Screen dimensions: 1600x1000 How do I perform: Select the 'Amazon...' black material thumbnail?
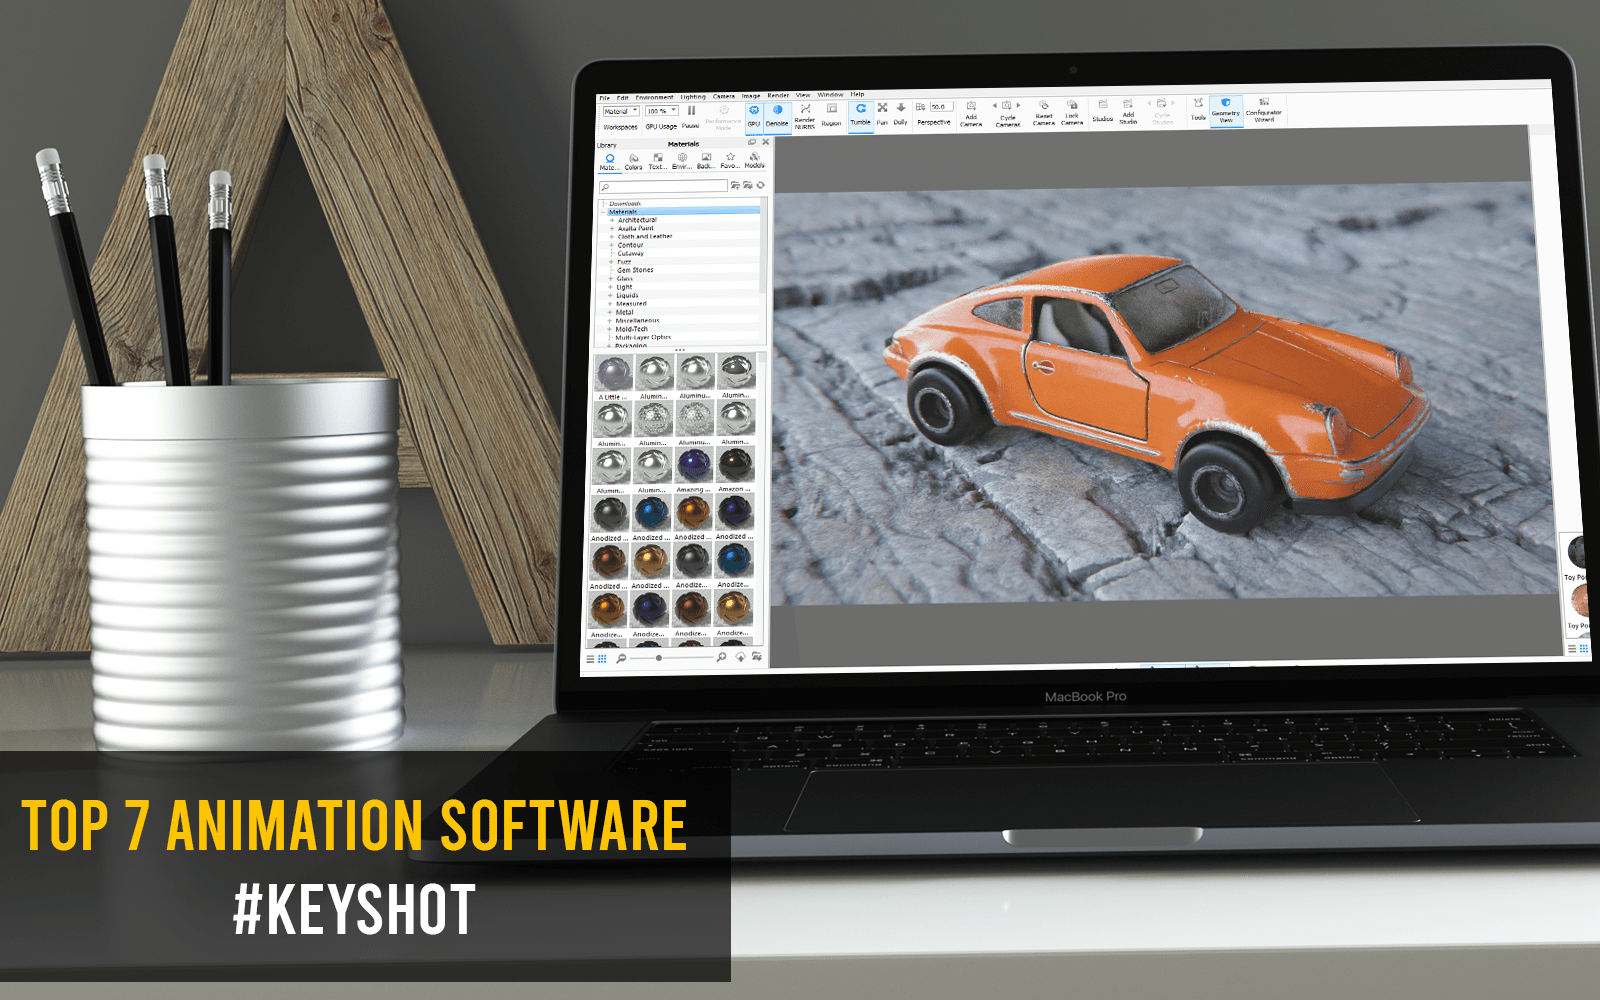735,465
